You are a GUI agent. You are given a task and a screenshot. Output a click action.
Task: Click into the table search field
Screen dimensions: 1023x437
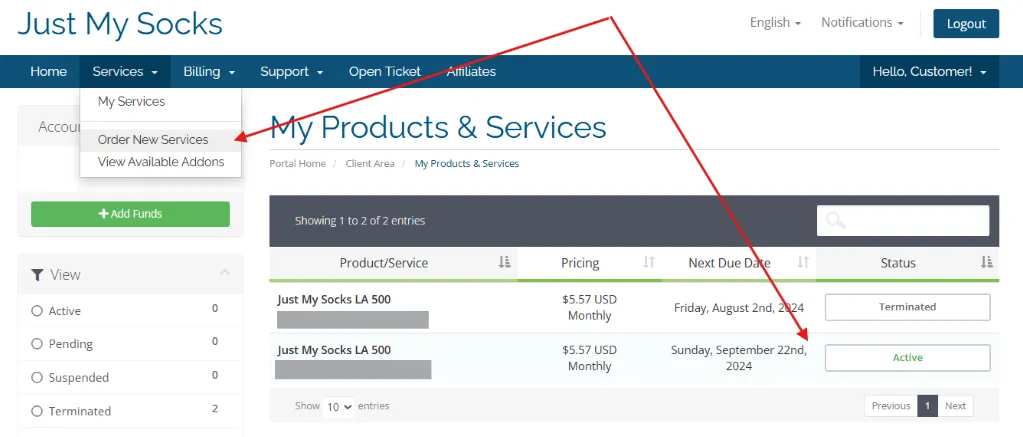click(x=903, y=220)
